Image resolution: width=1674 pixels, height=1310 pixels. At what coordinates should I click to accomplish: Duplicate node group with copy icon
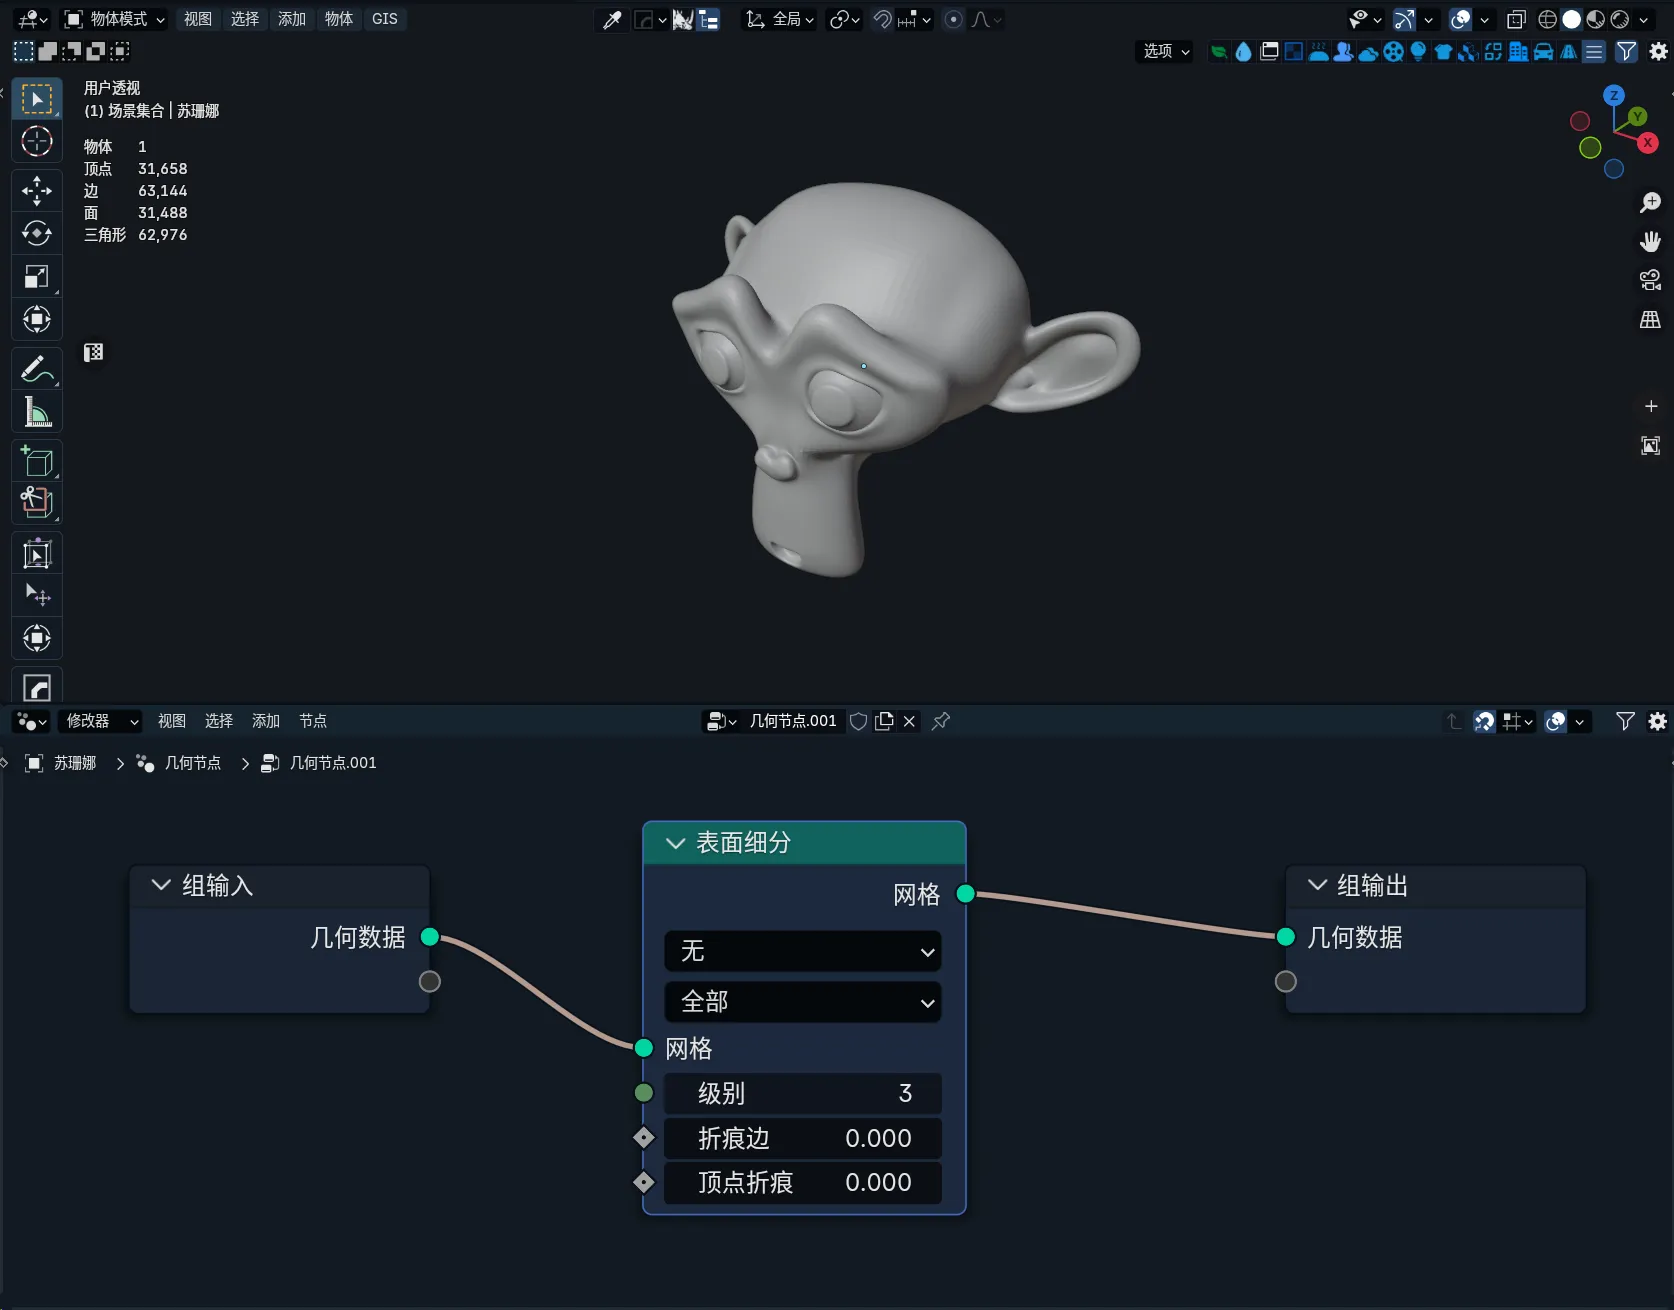pos(884,721)
